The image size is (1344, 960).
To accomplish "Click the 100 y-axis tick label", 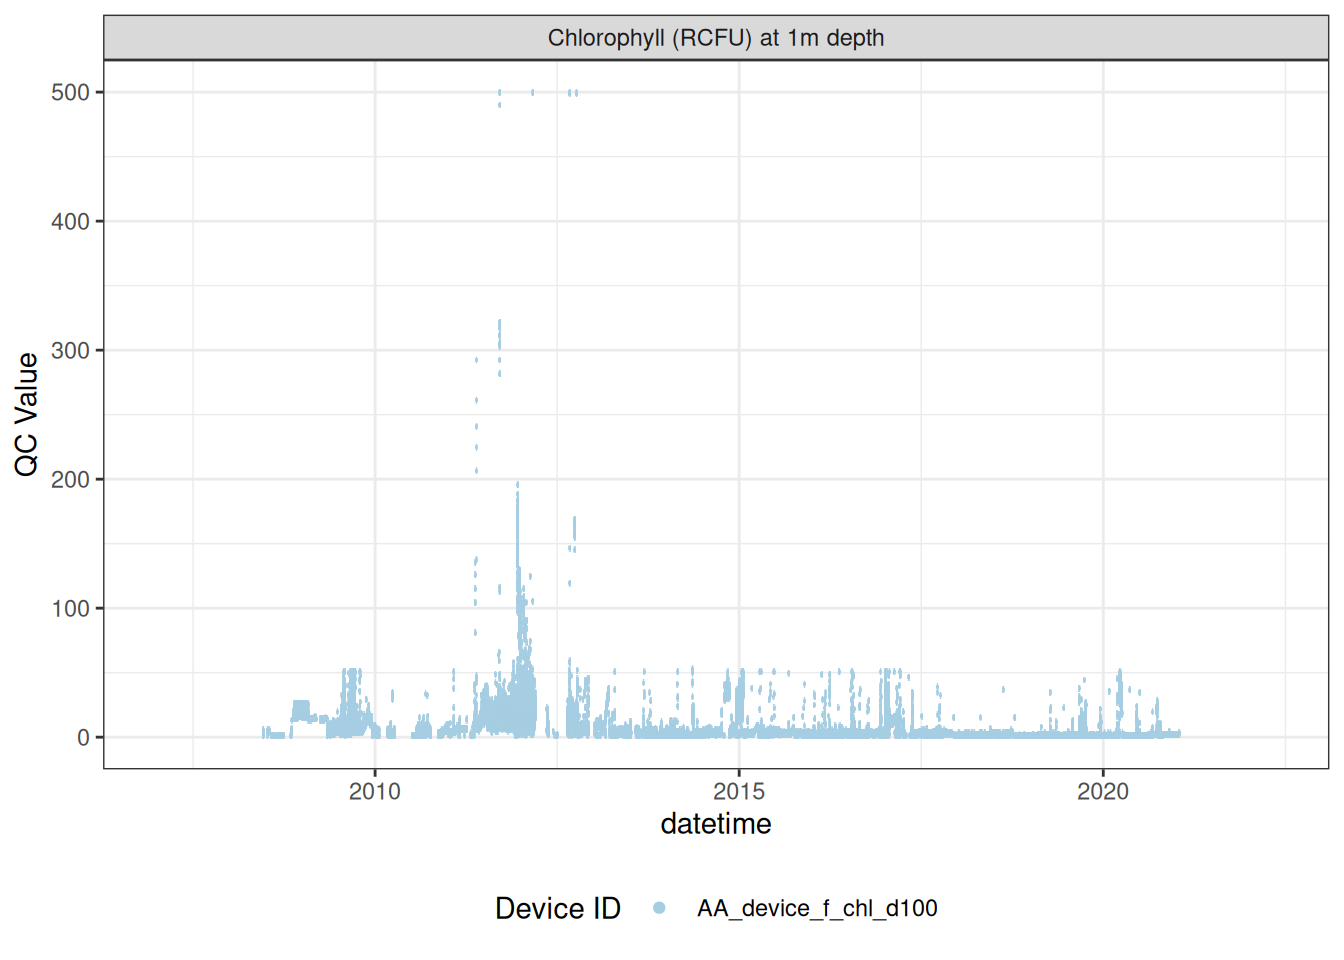I will pos(70,609).
